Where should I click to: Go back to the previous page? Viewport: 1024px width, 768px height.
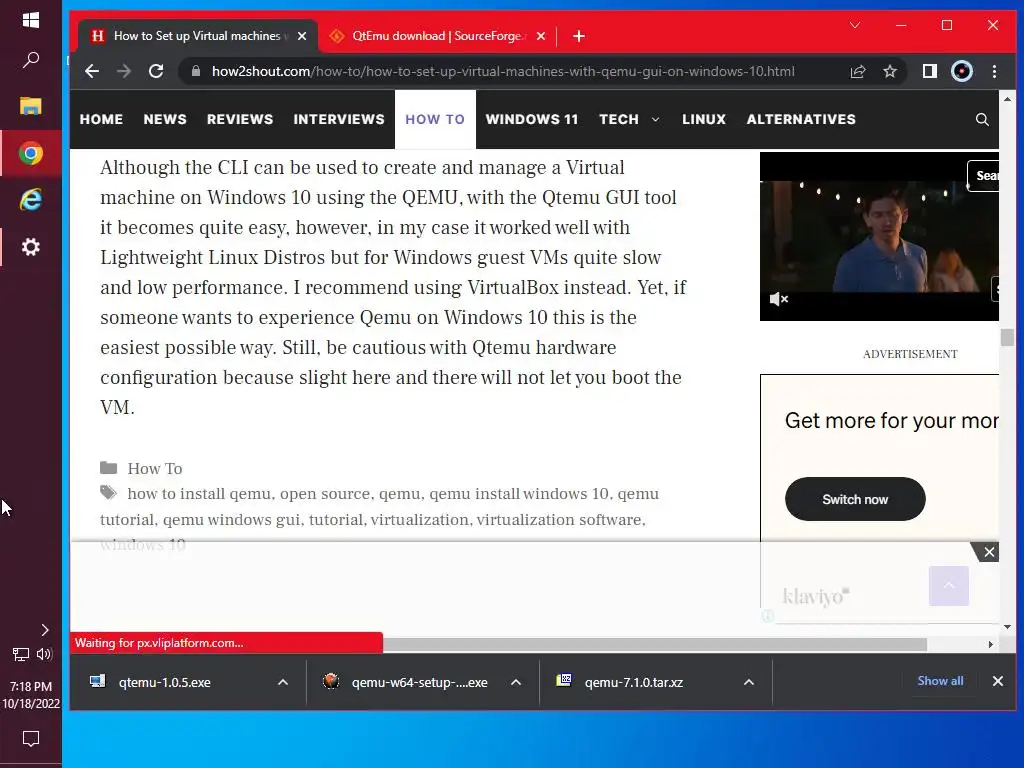click(92, 71)
